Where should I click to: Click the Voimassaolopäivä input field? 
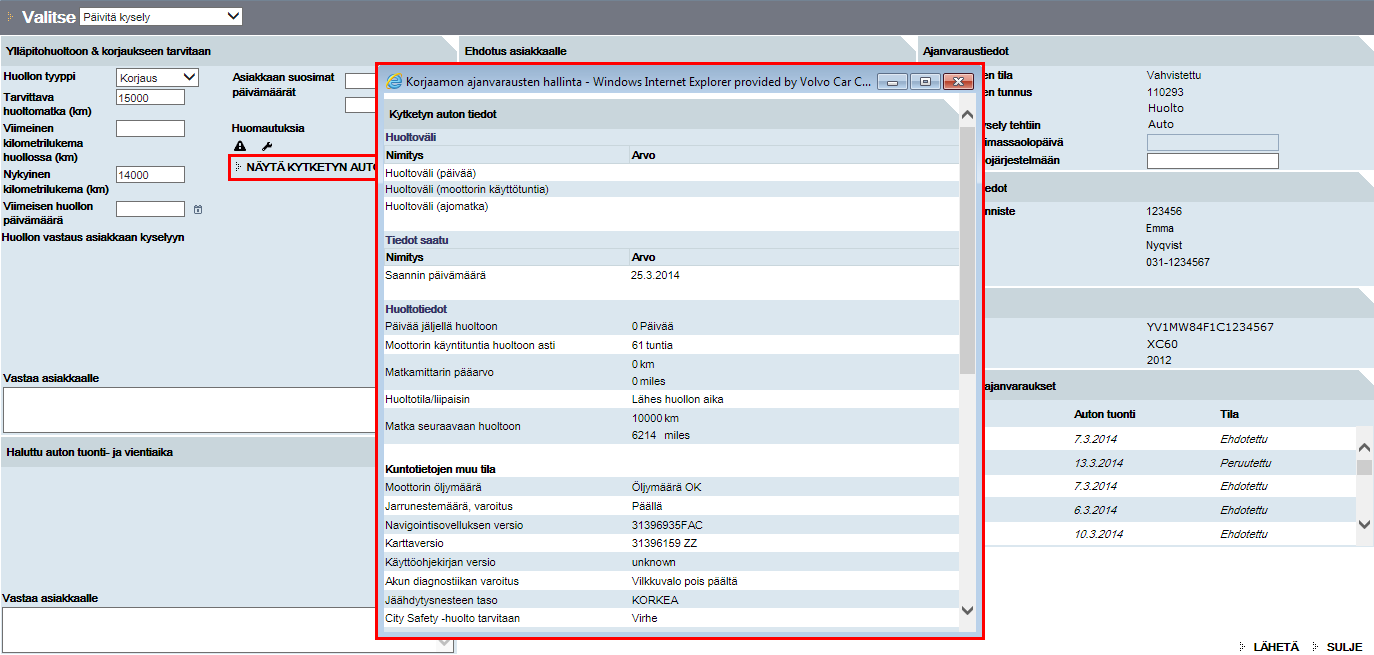coord(1213,142)
